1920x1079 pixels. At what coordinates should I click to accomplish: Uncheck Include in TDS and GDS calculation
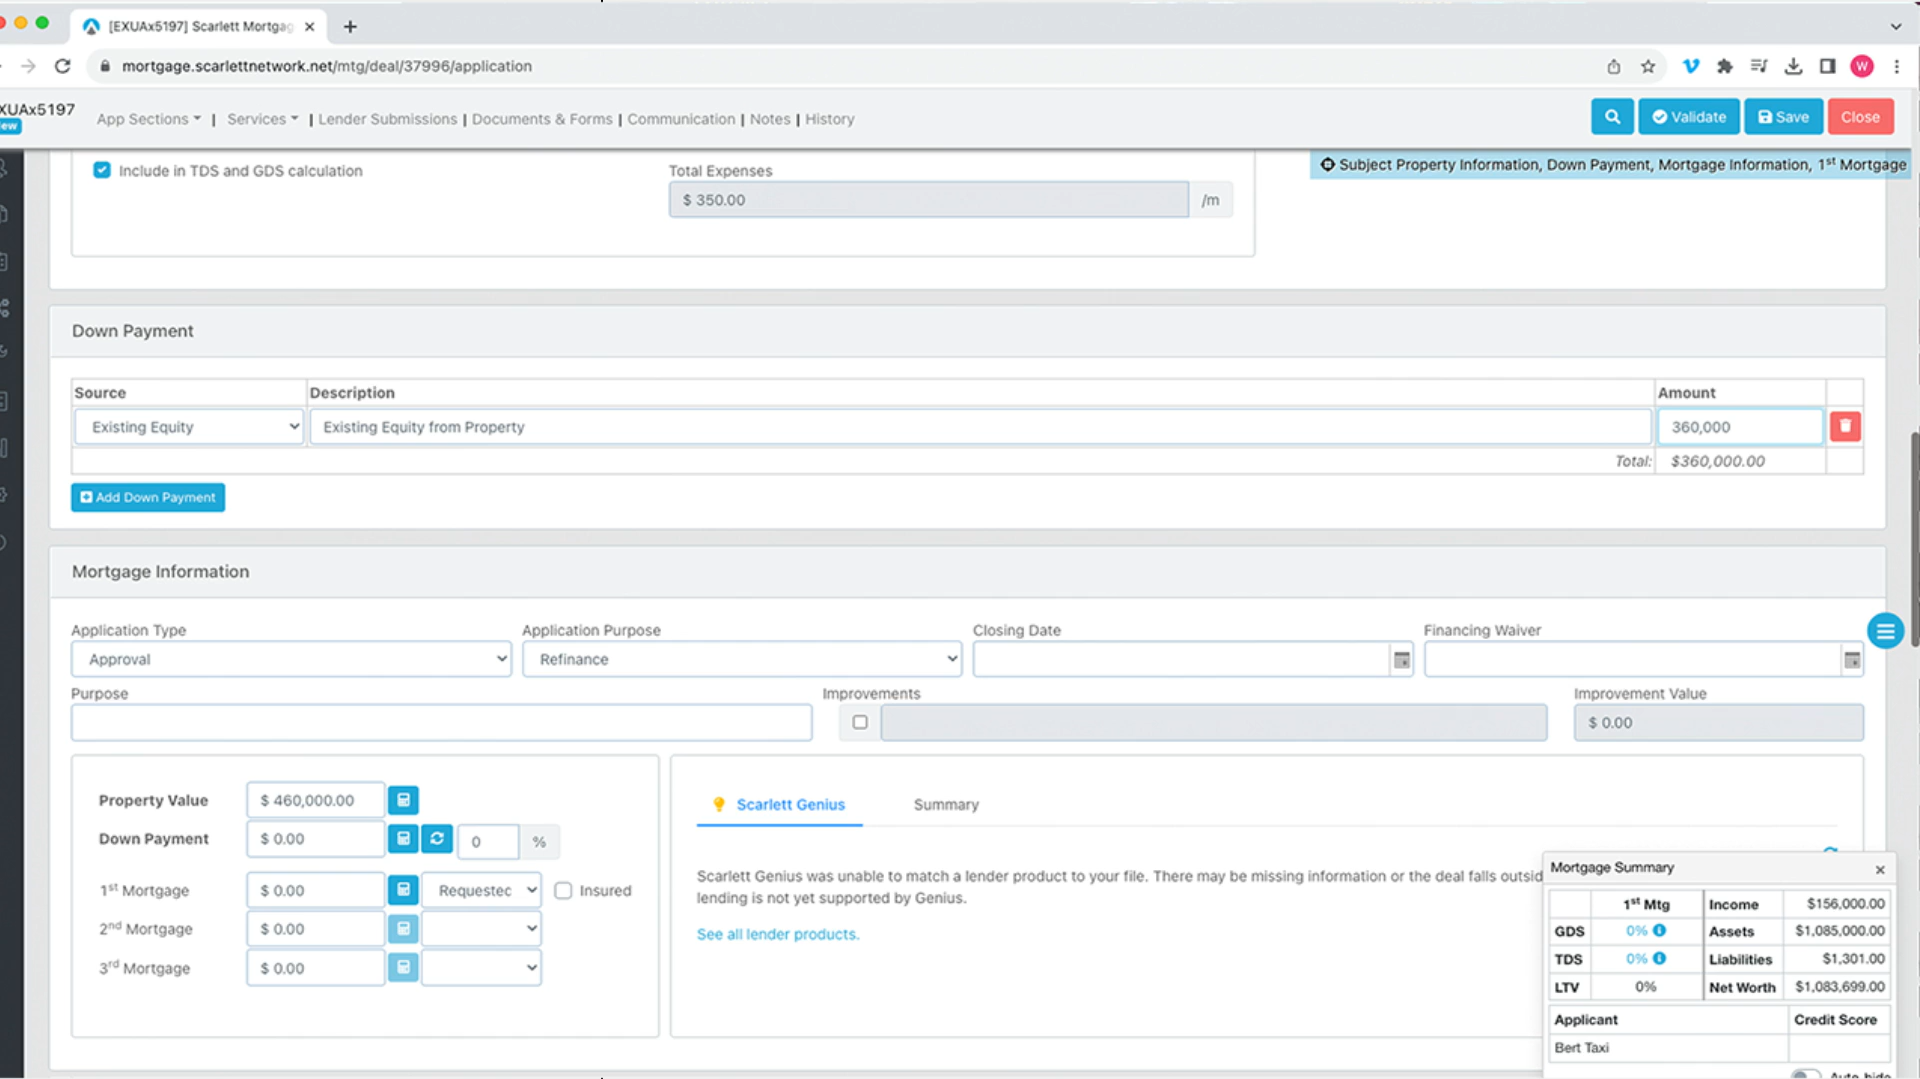pos(102,170)
